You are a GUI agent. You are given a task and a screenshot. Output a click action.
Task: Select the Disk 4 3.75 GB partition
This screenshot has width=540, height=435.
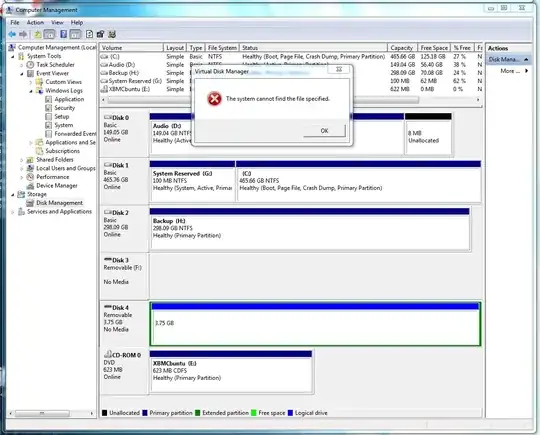pyautogui.click(x=315, y=323)
